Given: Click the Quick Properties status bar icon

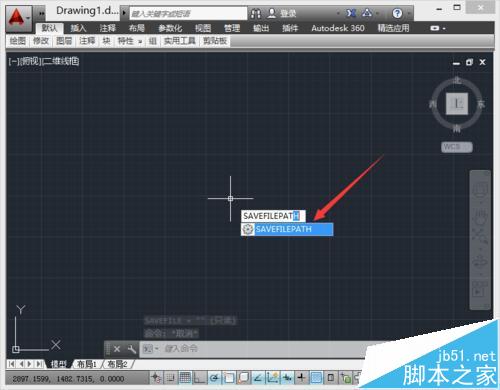Looking at the screenshot, I should [331, 378].
